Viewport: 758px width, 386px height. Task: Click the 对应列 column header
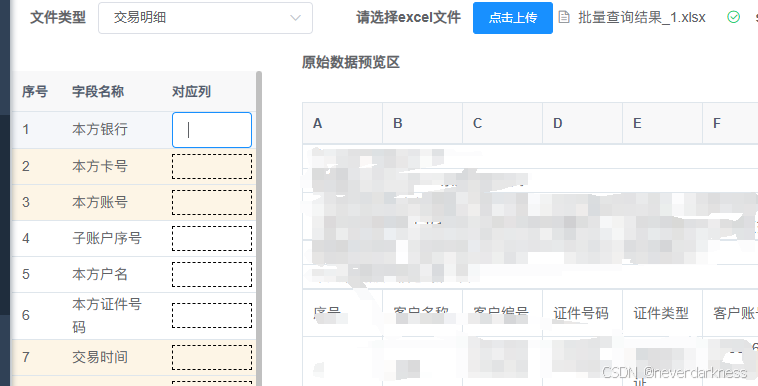tap(191, 91)
